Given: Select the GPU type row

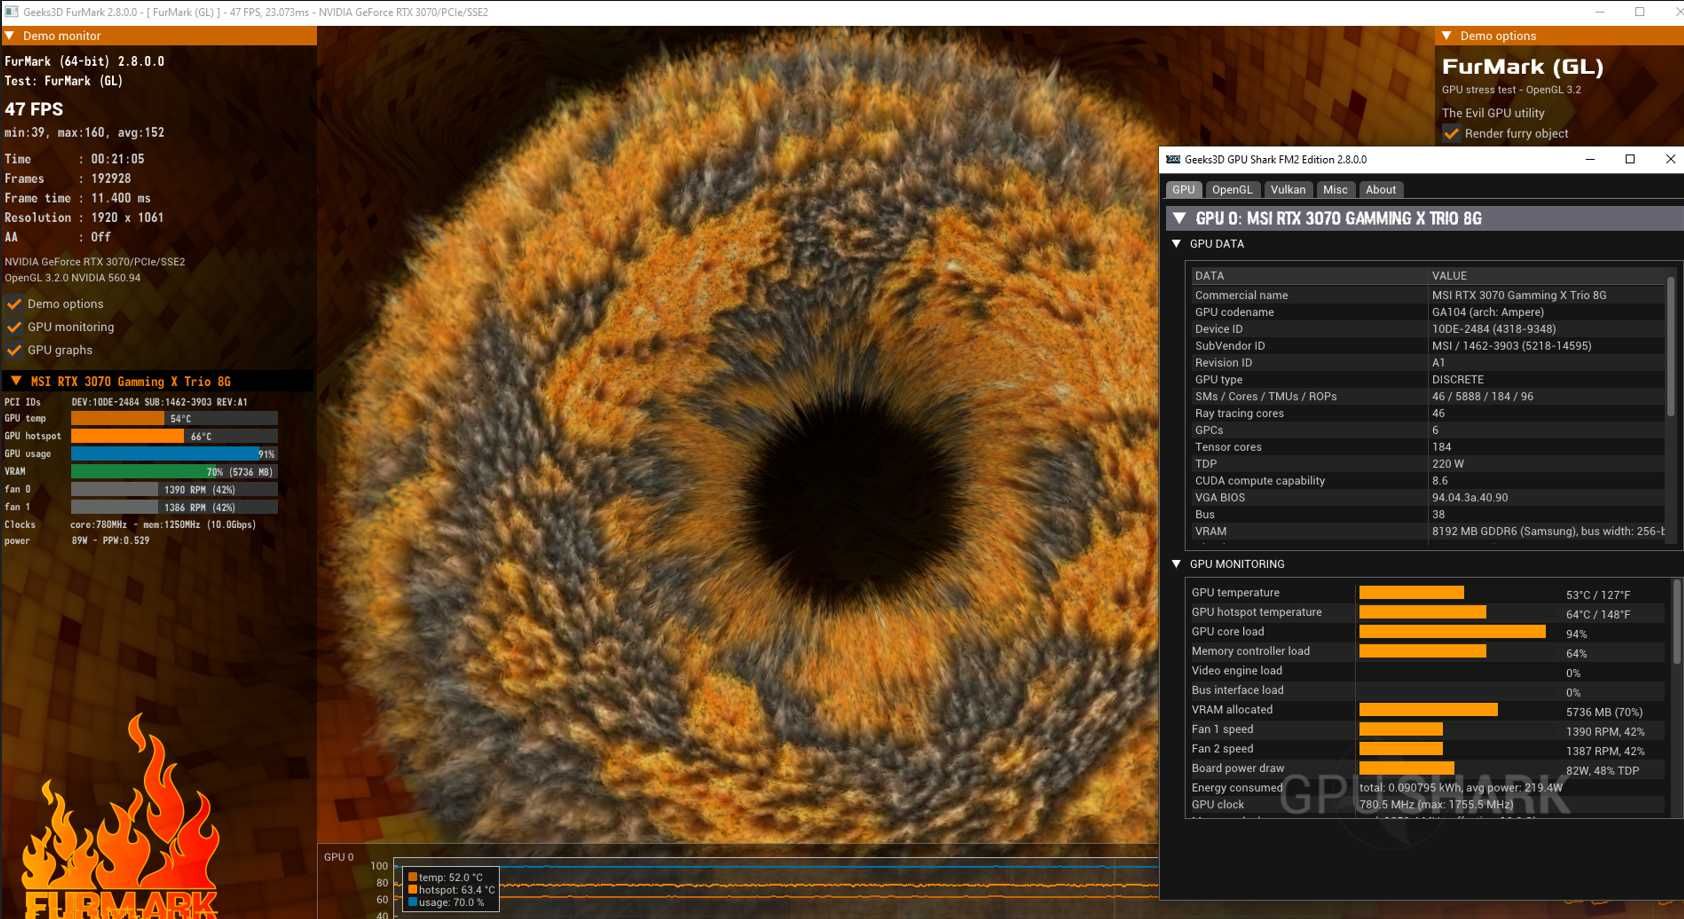Looking at the screenshot, I should point(1427,380).
